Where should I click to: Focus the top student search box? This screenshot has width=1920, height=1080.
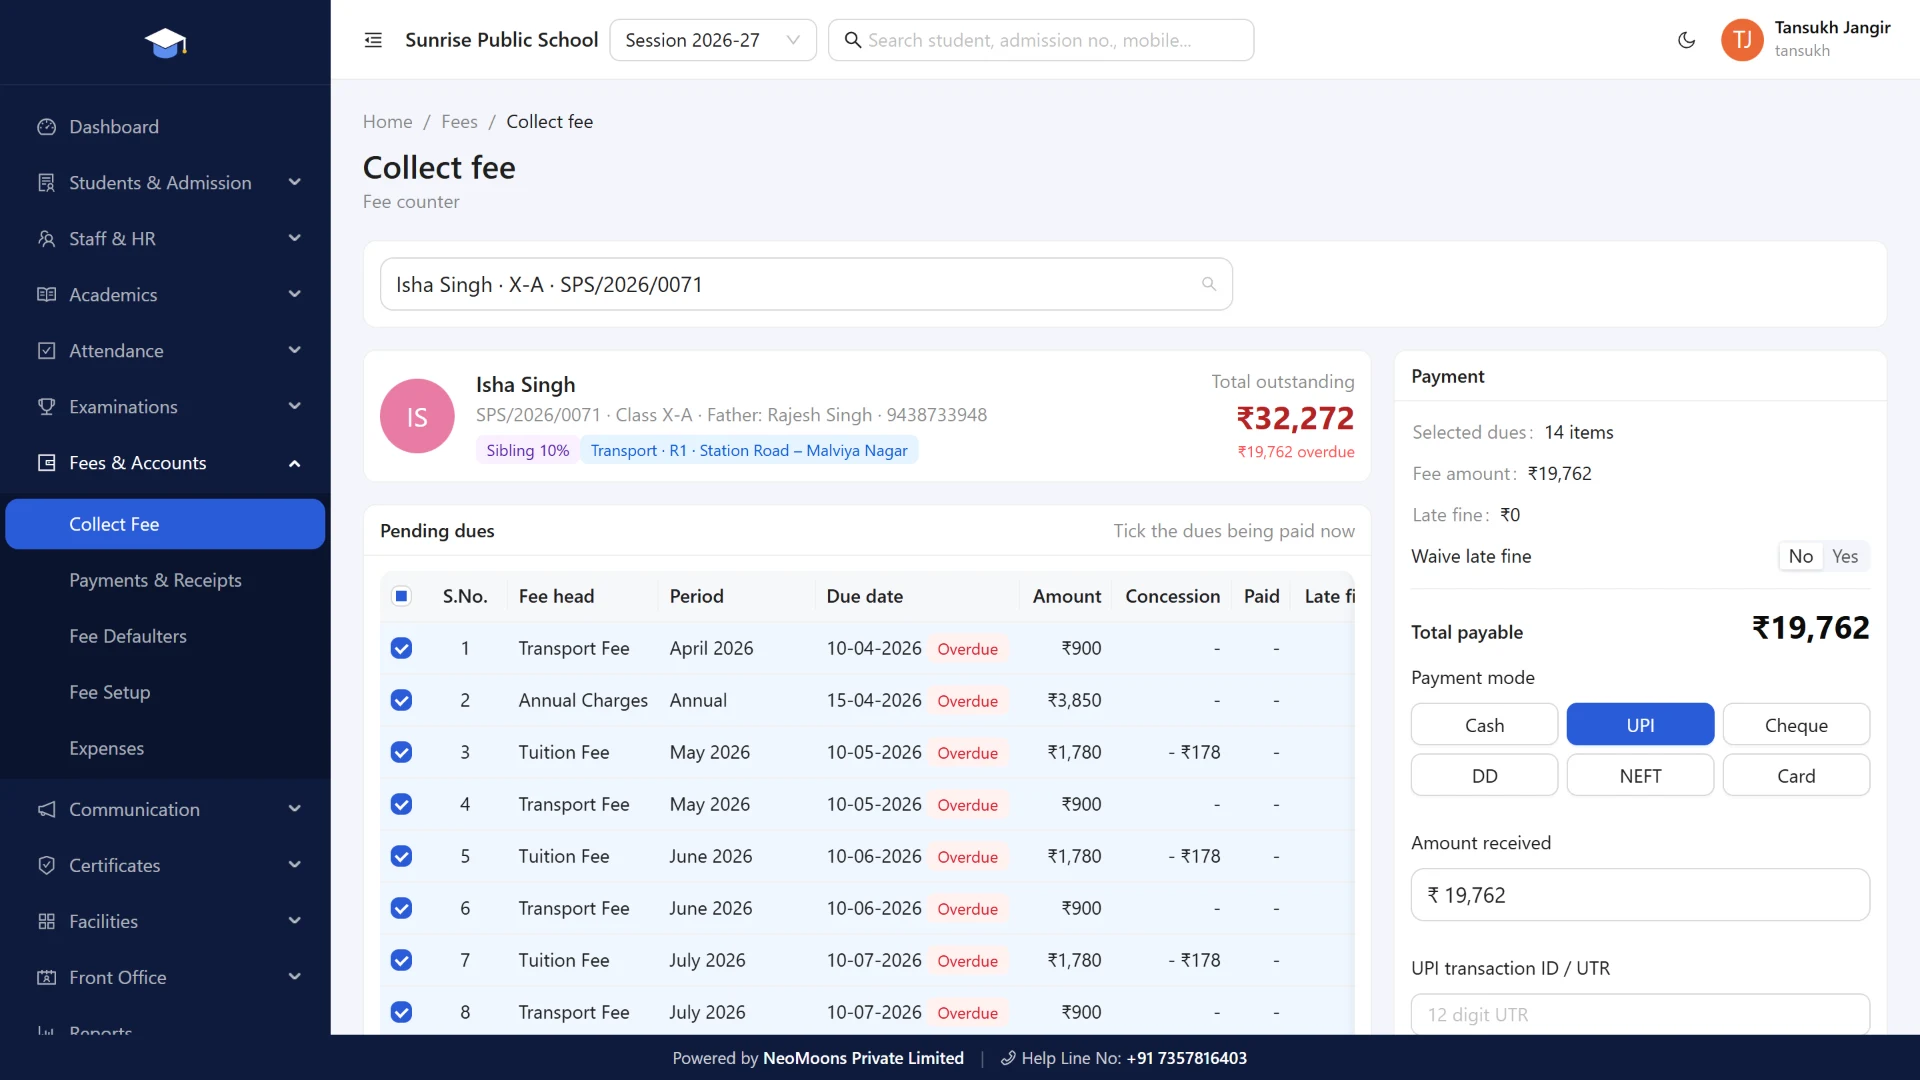pyautogui.click(x=1041, y=40)
